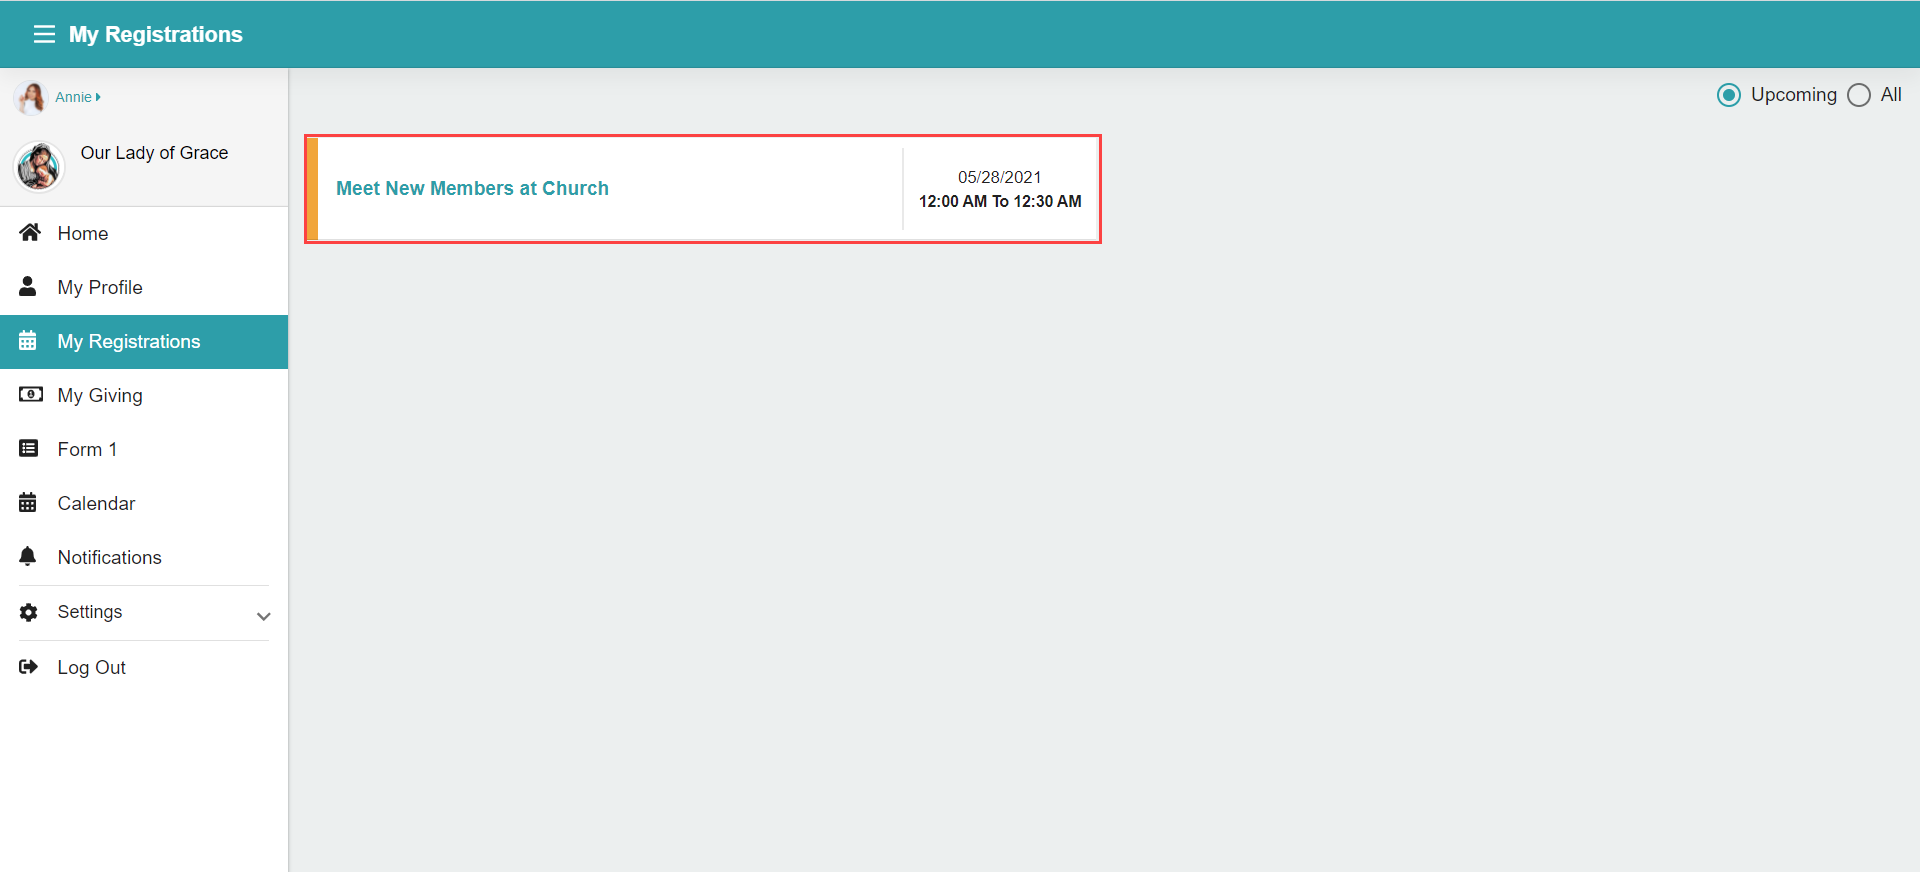Click the My Profile person icon
The height and width of the screenshot is (872, 1920).
28,287
